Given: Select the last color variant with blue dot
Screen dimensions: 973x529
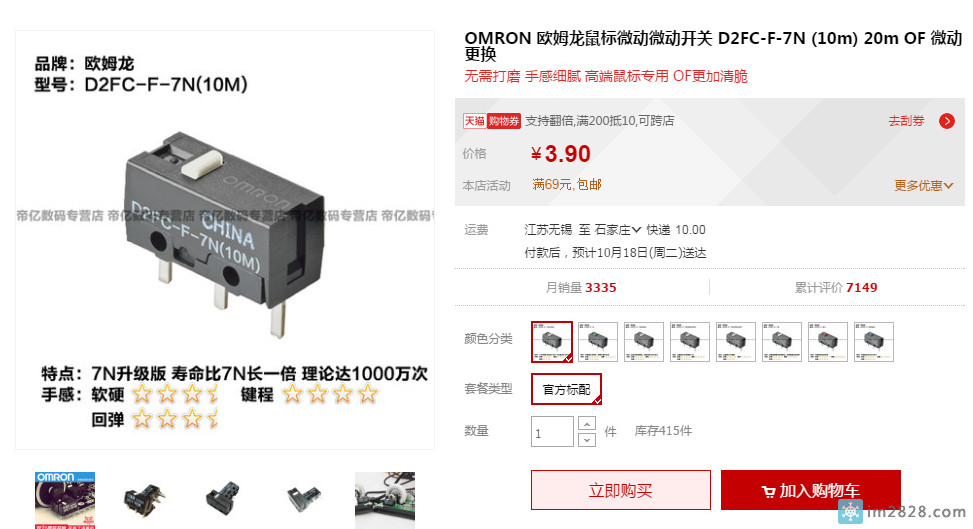Looking at the screenshot, I should [874, 341].
